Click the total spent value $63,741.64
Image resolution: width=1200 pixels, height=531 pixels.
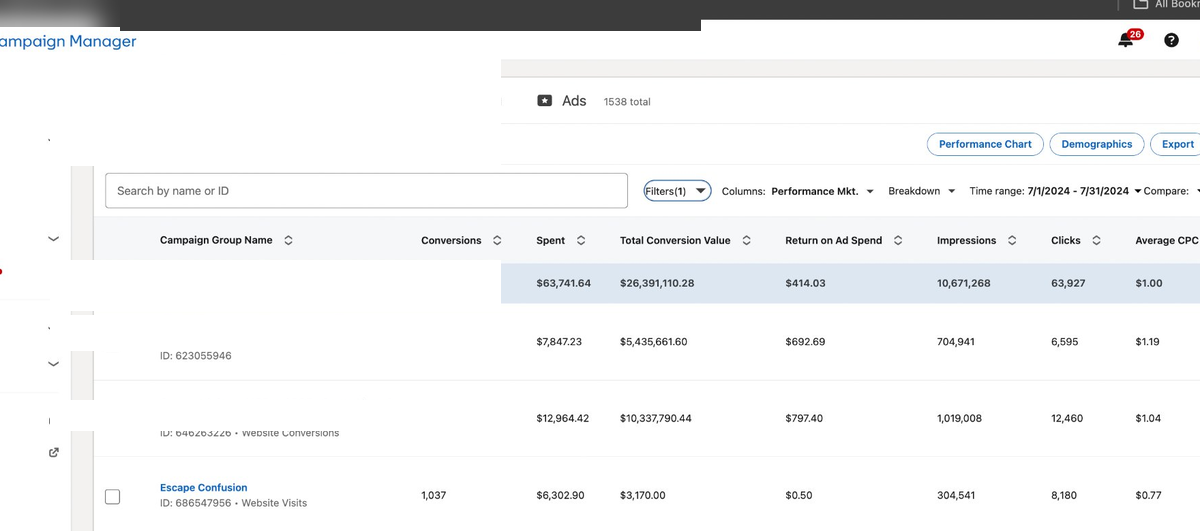click(563, 284)
